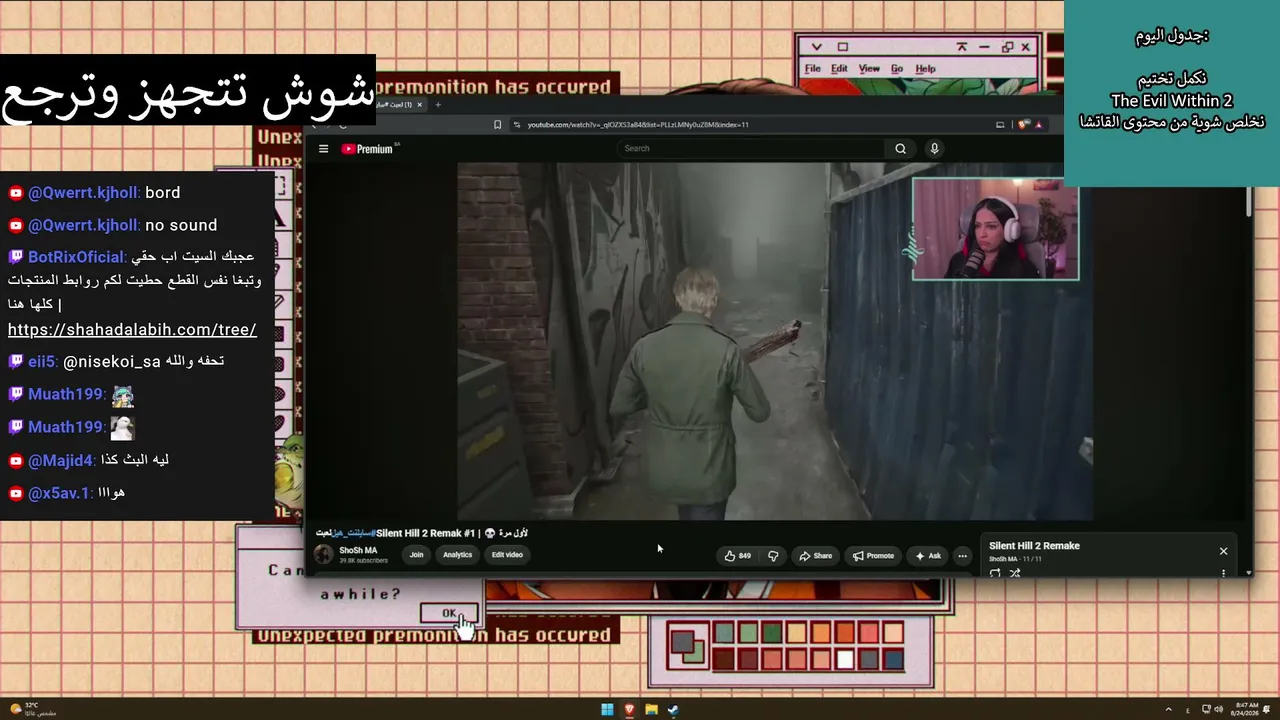Toggle loop playlist icon
Image resolution: width=1280 pixels, height=720 pixels.
coord(995,573)
